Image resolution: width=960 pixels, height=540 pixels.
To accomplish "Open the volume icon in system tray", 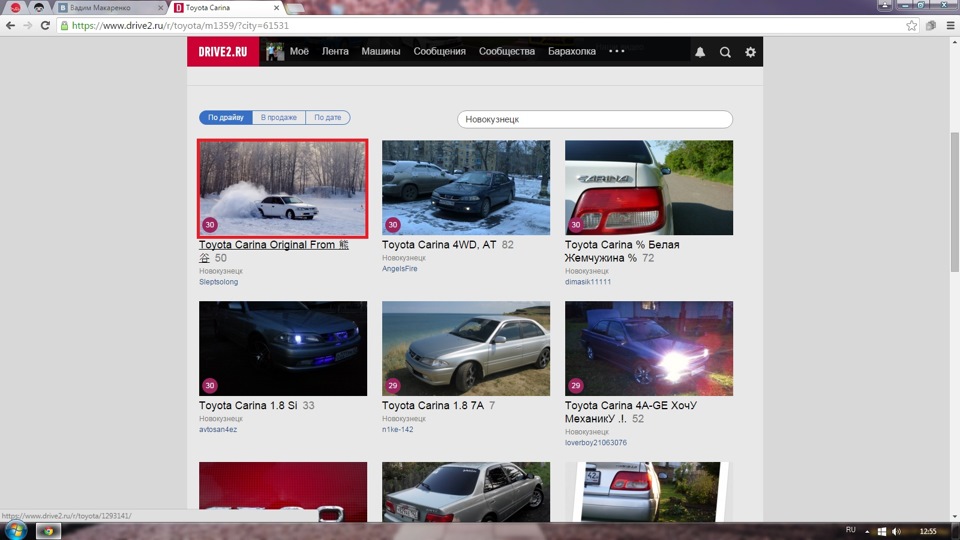I will 896,531.
